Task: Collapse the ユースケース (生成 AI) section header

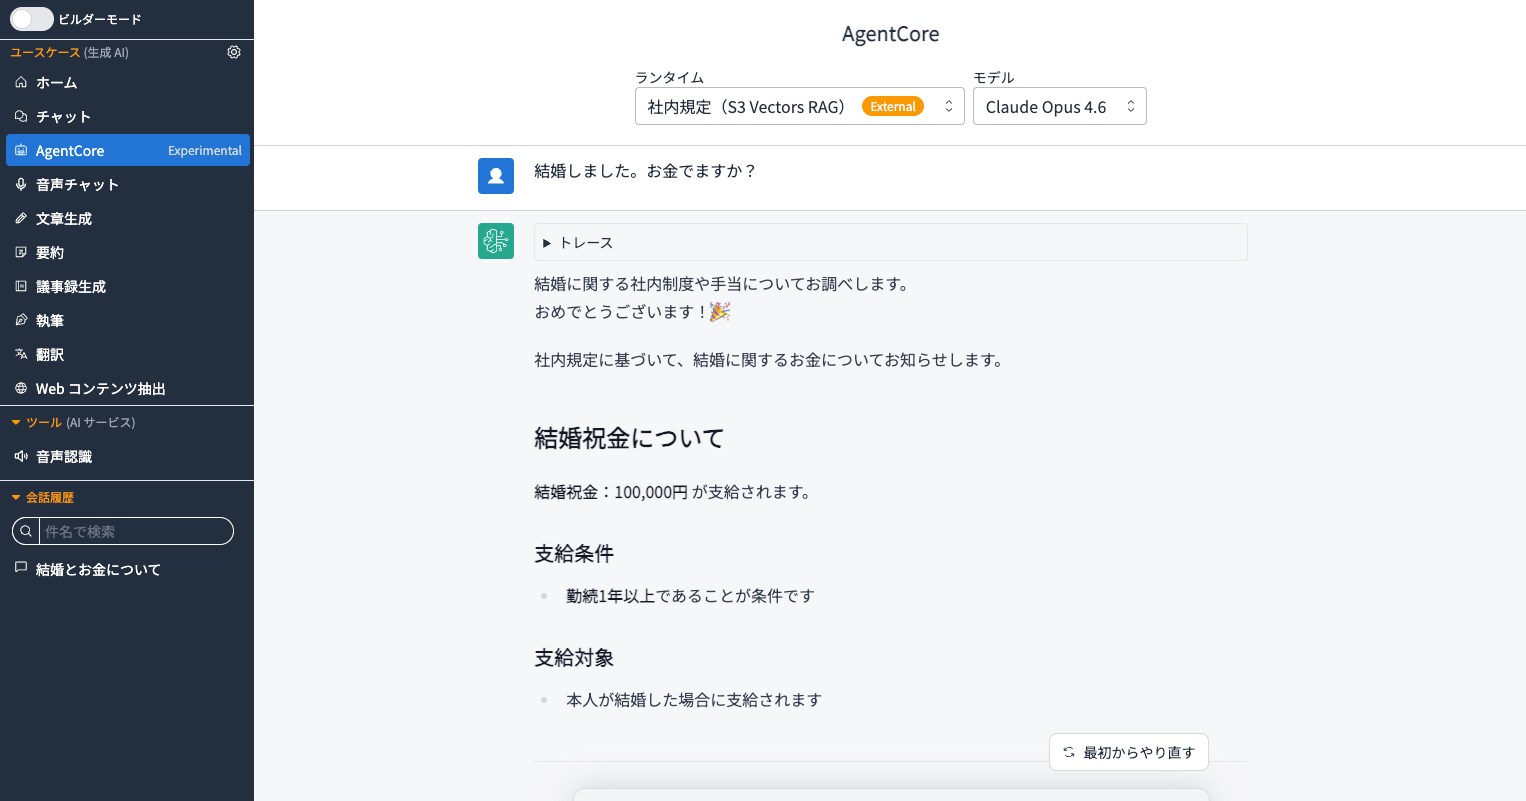Action: (x=69, y=52)
